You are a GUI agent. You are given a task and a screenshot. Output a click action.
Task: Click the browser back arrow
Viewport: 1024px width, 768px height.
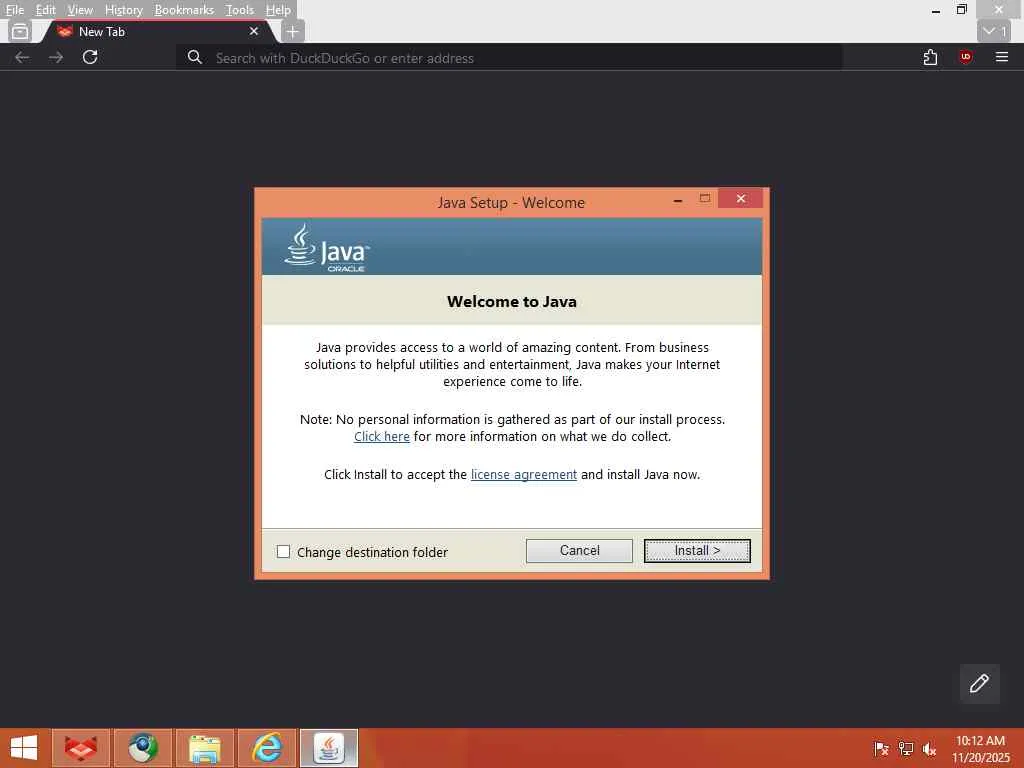point(22,57)
